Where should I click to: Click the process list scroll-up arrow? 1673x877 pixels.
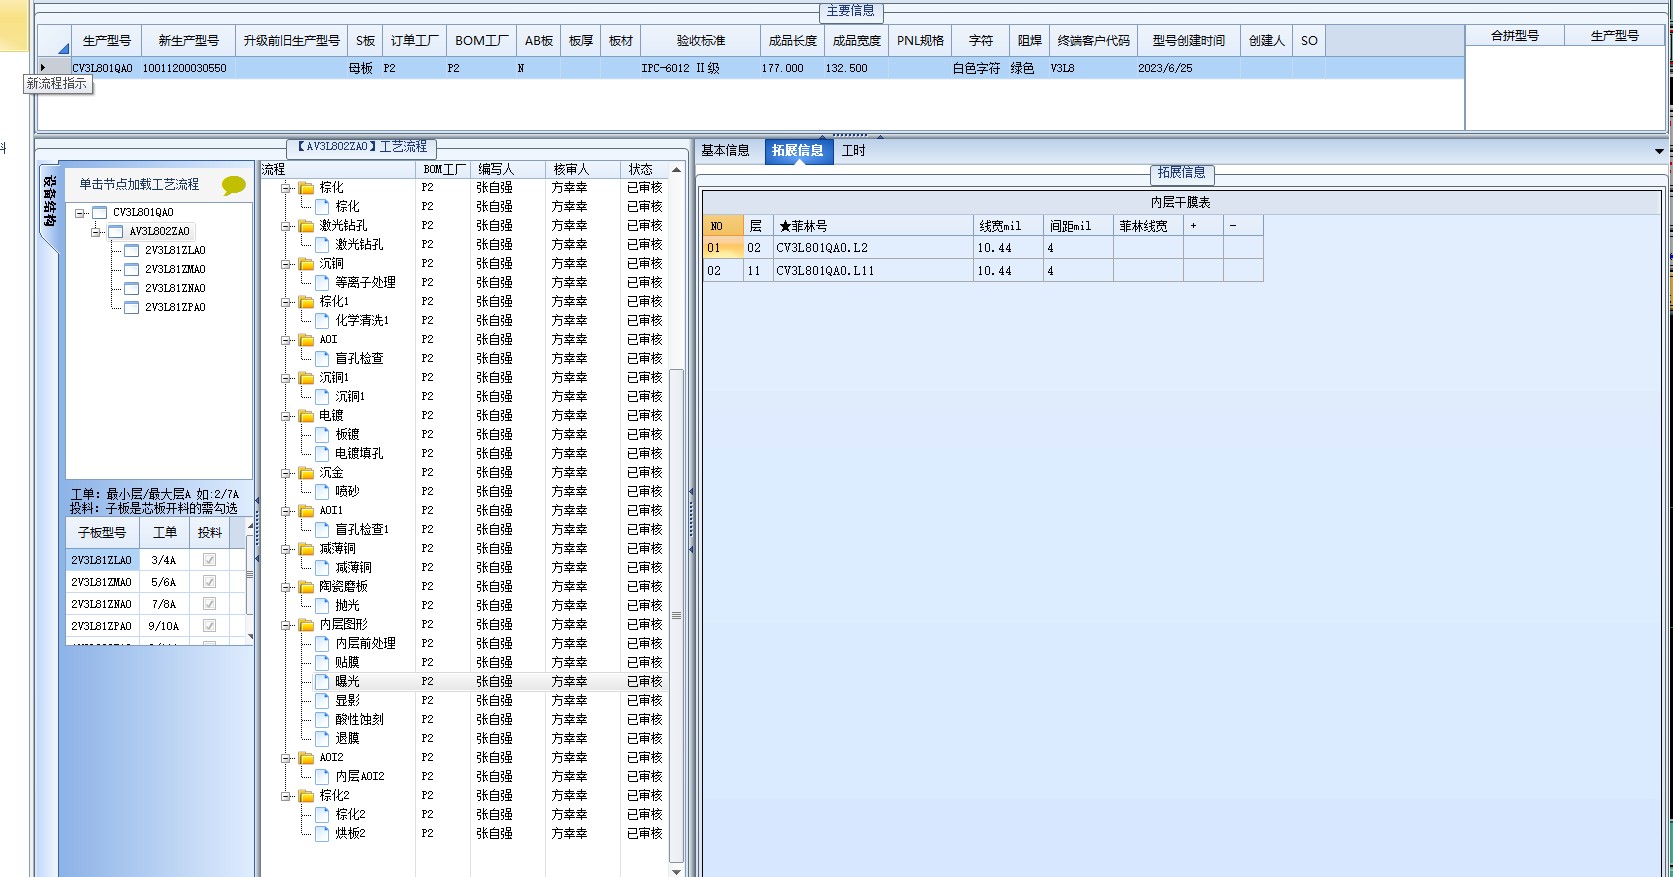[x=676, y=170]
